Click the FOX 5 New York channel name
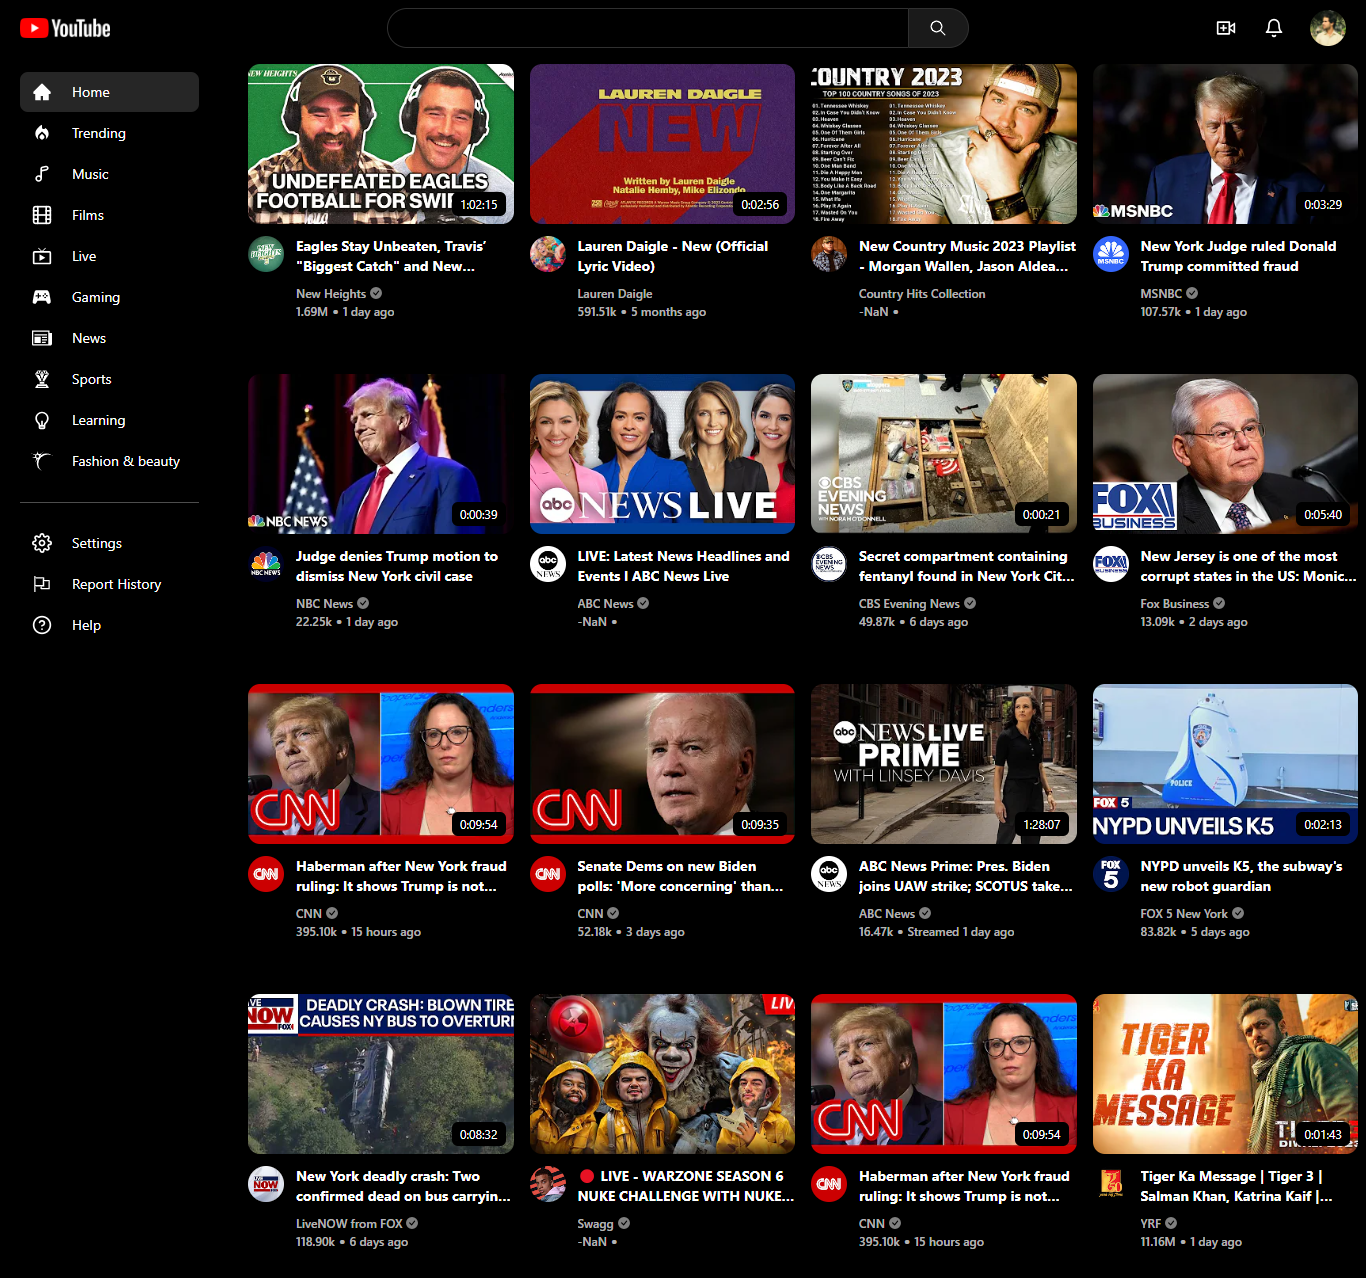 (x=1184, y=913)
